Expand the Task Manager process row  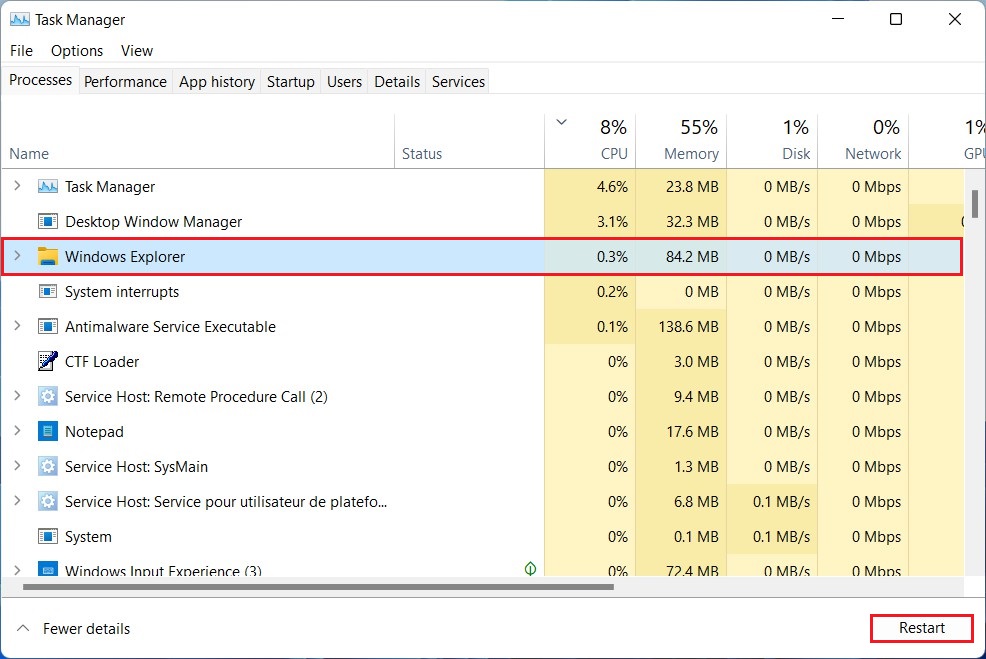tap(18, 186)
